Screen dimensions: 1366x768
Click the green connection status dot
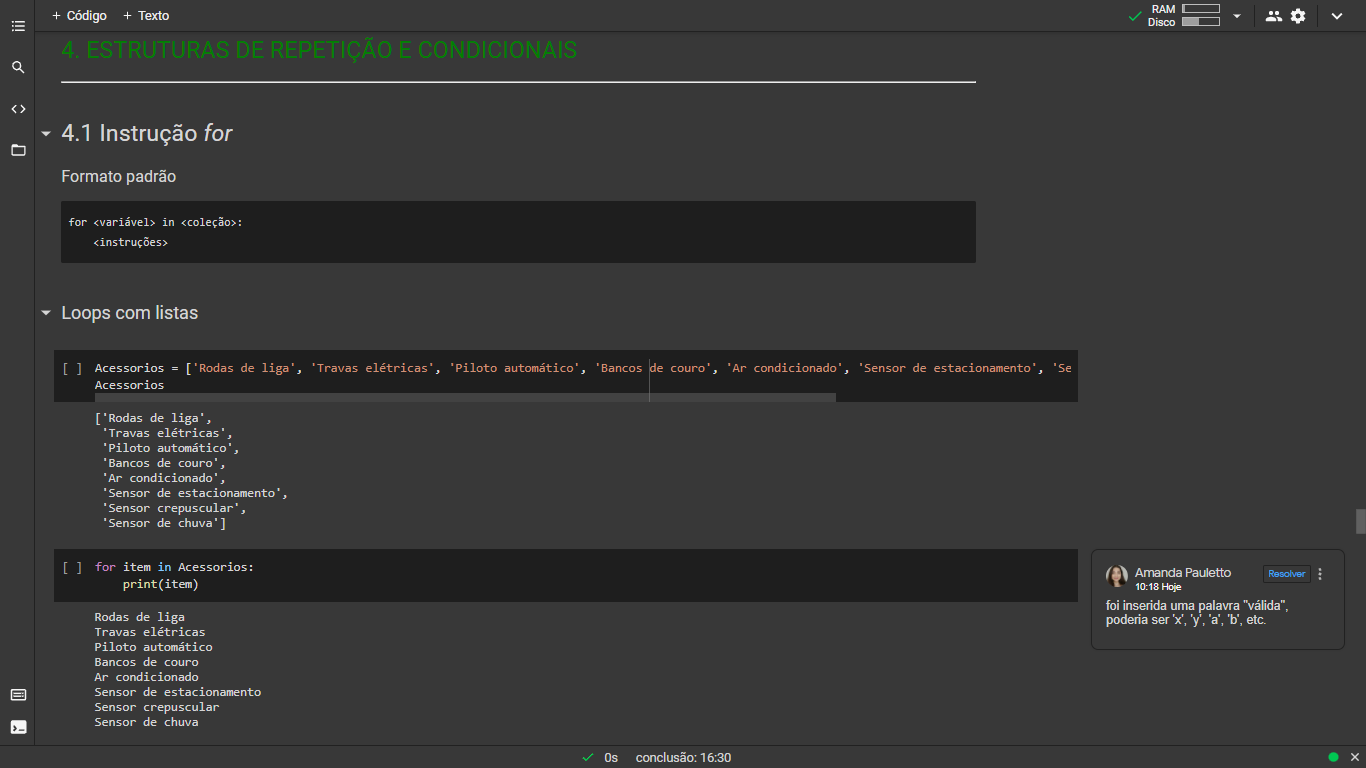[x=1333, y=757]
